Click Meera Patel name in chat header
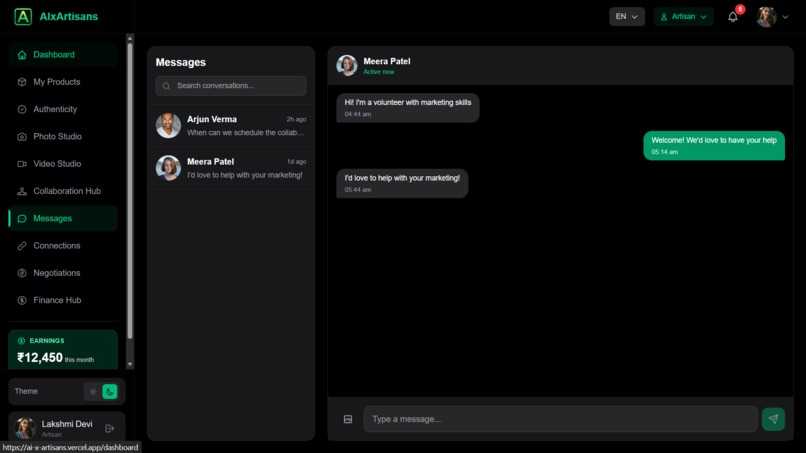Screen dimensions: 806x453 point(387,61)
